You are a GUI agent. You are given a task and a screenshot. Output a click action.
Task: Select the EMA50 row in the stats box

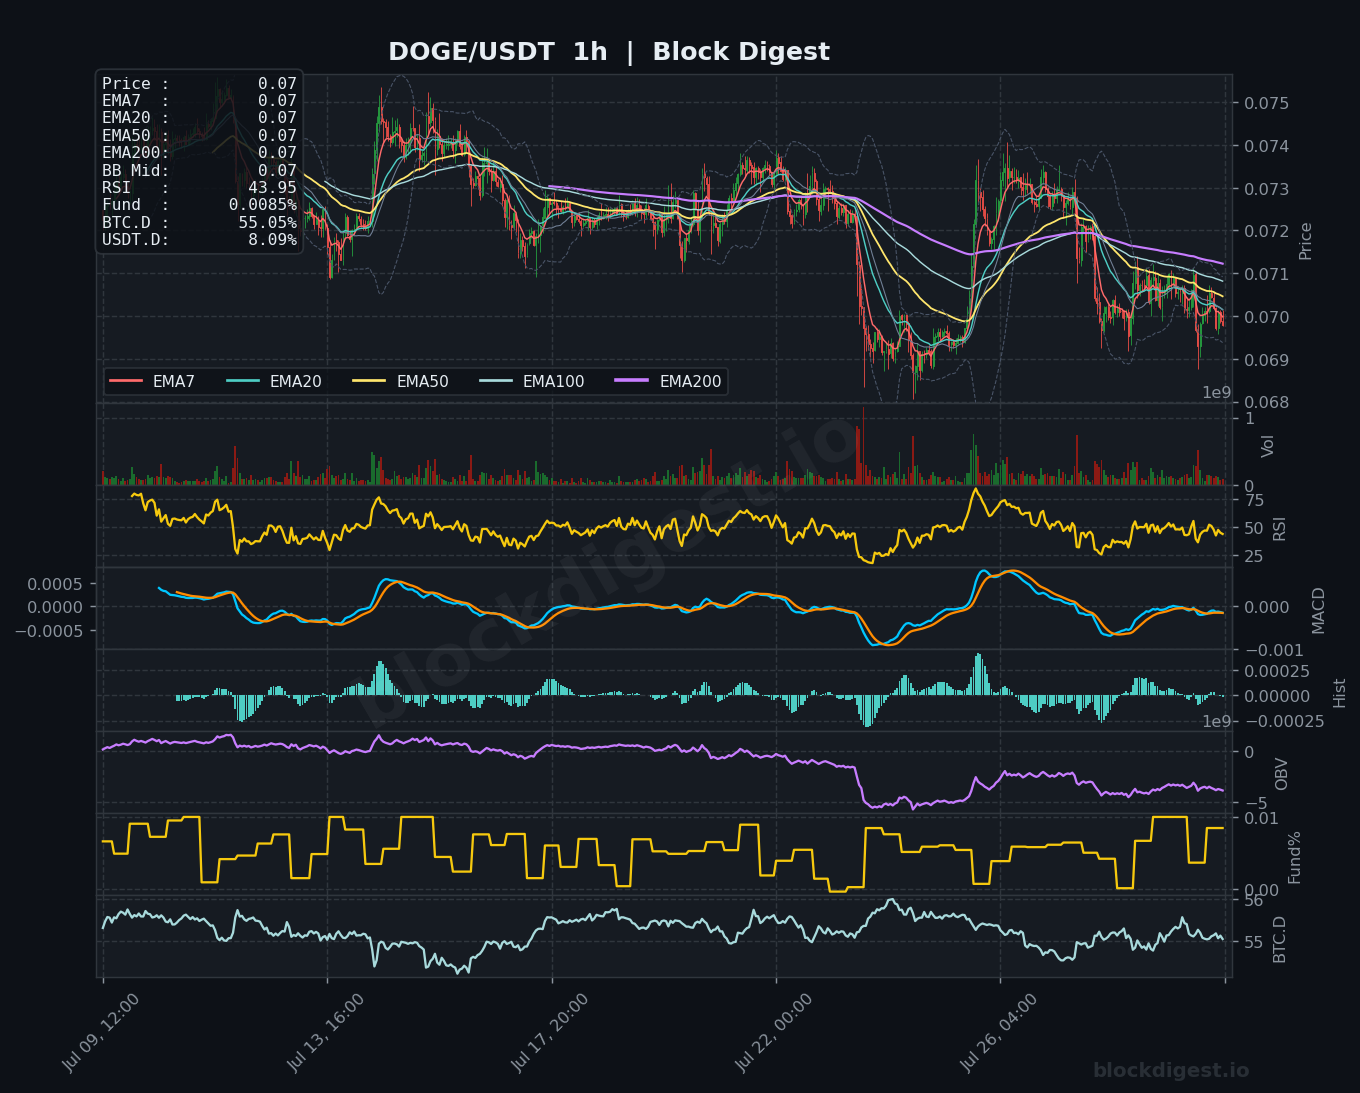[x=199, y=136]
